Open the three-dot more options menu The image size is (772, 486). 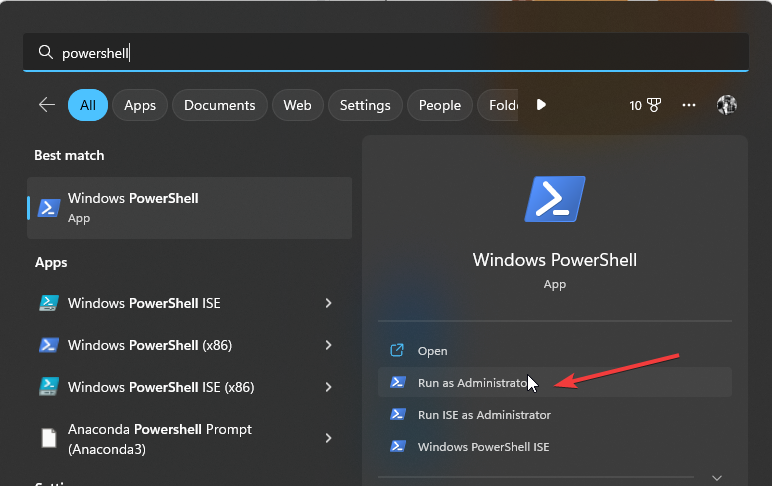[x=689, y=105]
